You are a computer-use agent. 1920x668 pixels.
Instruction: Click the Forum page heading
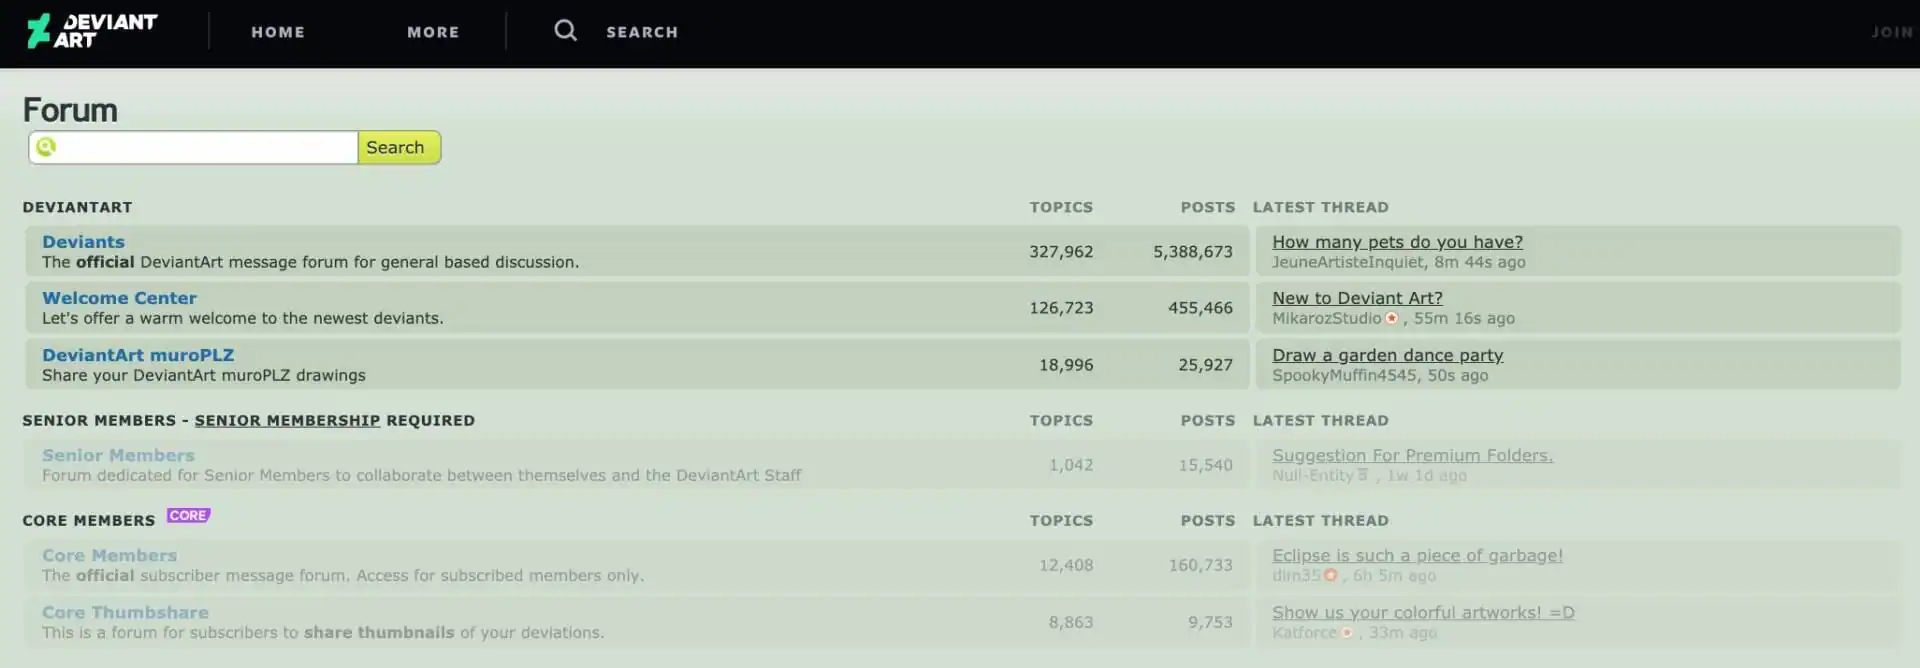click(70, 110)
